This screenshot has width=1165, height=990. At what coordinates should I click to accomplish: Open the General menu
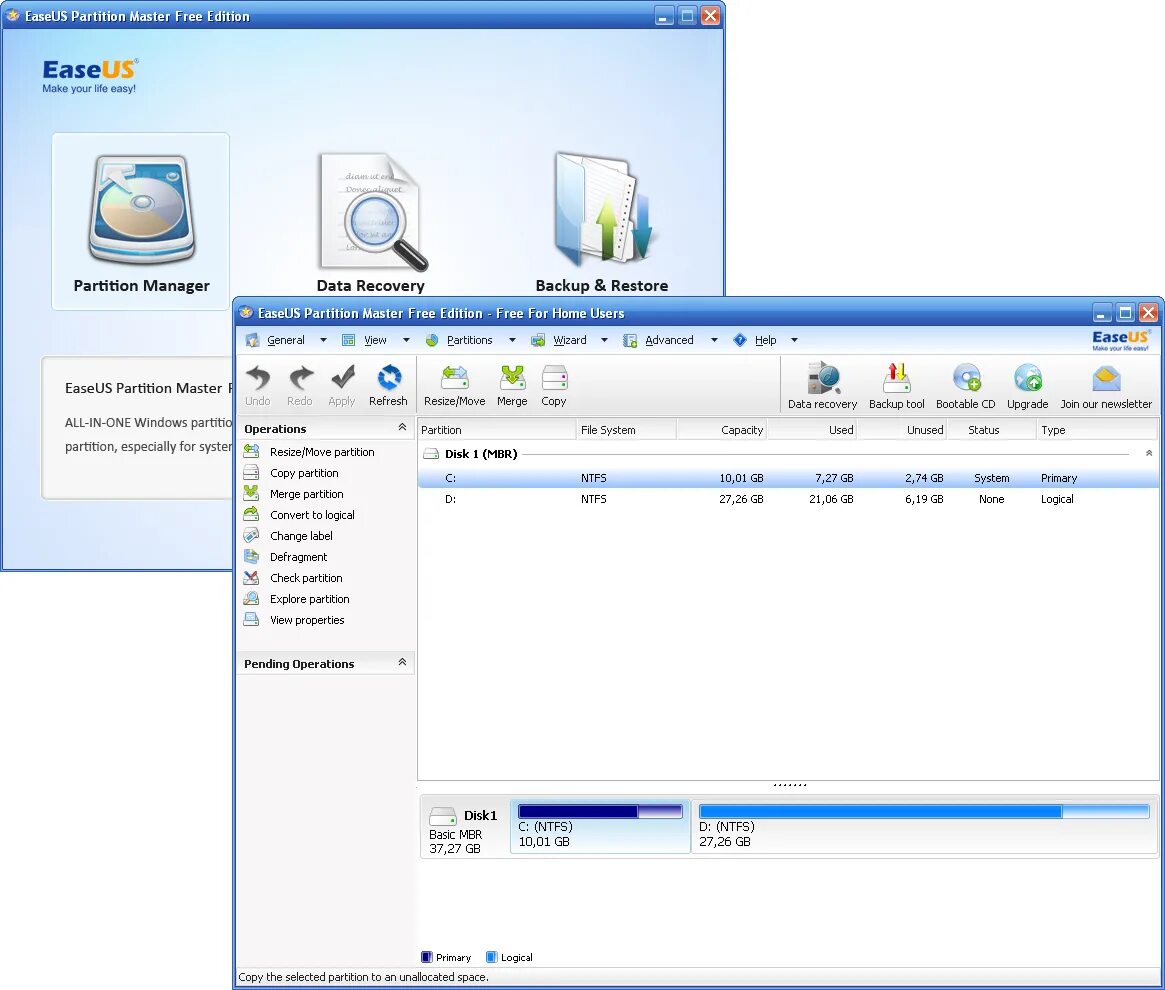pyautogui.click(x=285, y=340)
